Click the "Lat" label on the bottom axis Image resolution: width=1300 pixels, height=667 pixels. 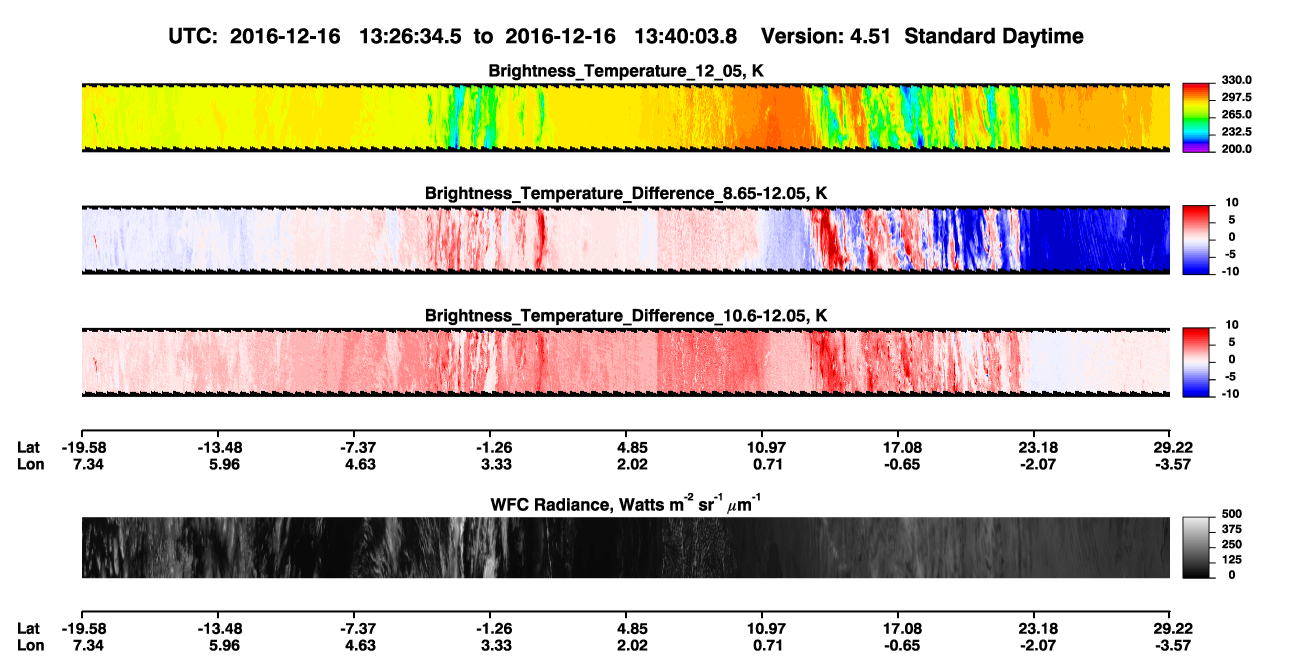[x=29, y=628]
